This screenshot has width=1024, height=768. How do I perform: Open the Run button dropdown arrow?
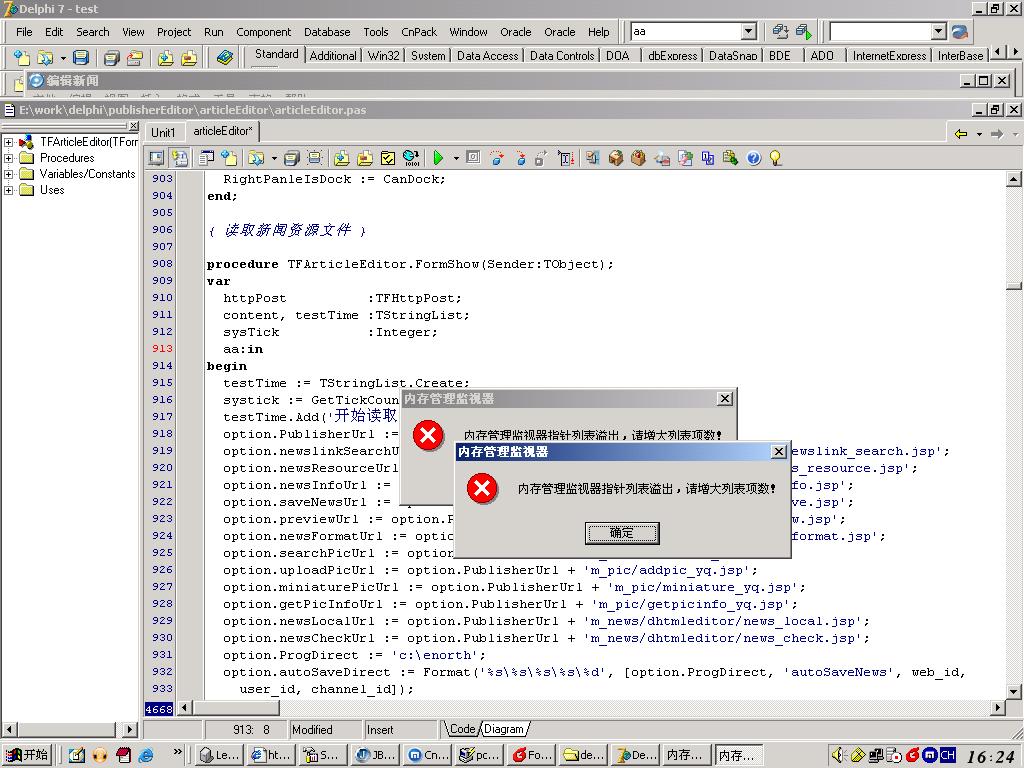click(x=456, y=158)
